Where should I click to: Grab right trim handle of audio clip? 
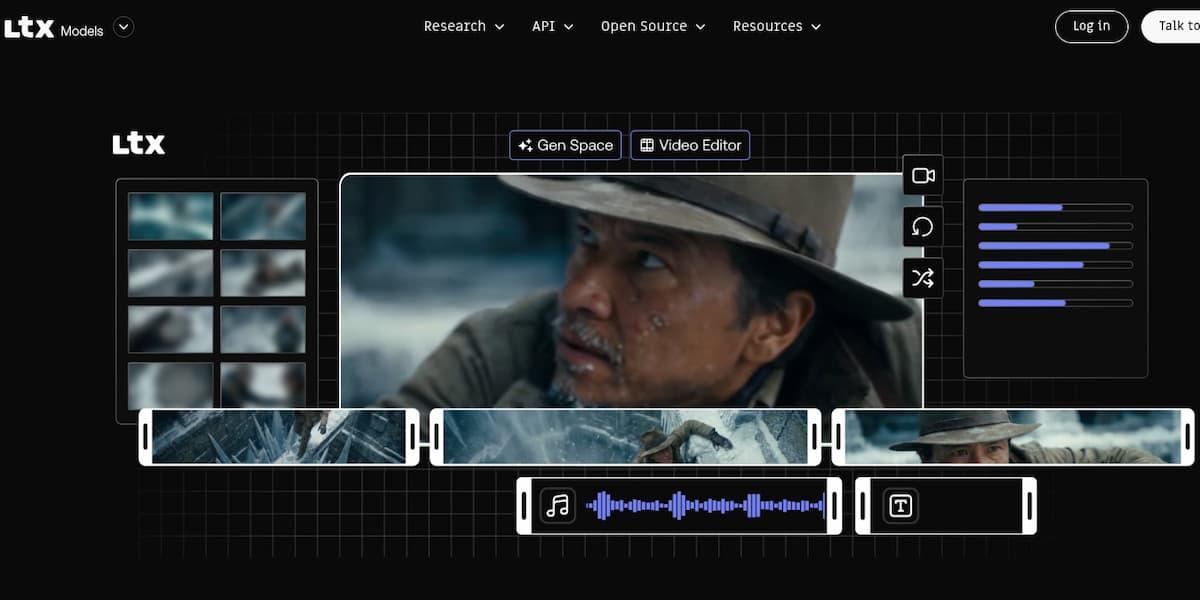pyautogui.click(x=835, y=506)
